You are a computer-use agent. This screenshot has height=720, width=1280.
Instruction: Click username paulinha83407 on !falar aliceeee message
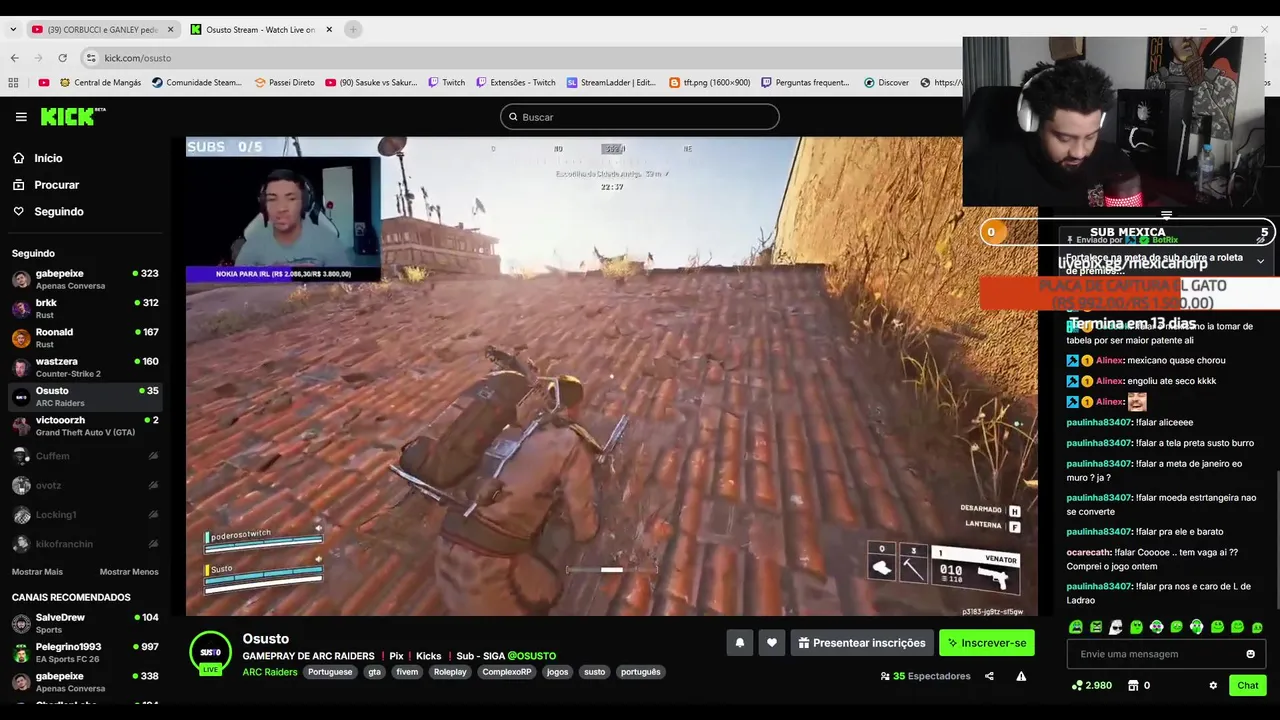(1099, 422)
